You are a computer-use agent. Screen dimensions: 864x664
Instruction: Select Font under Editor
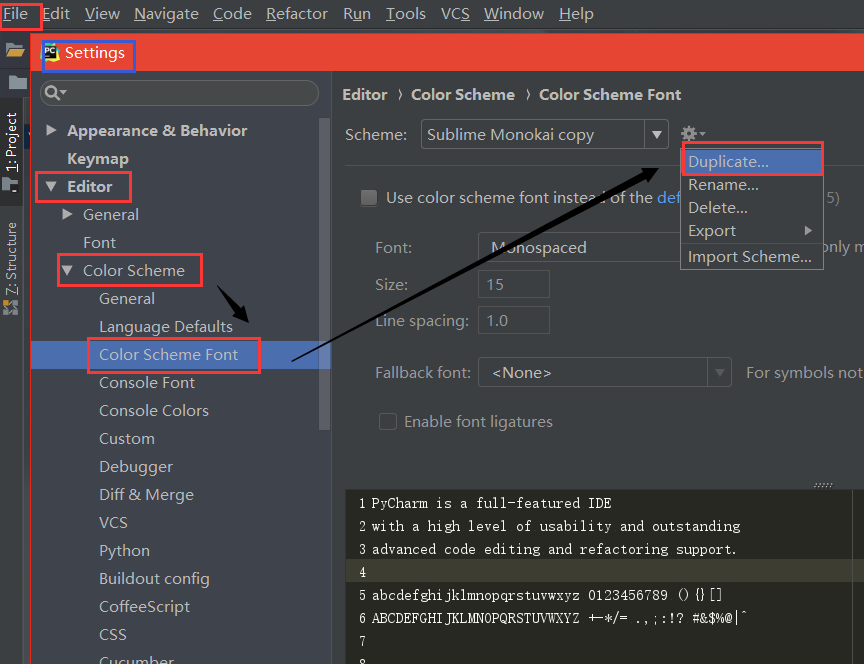point(100,242)
